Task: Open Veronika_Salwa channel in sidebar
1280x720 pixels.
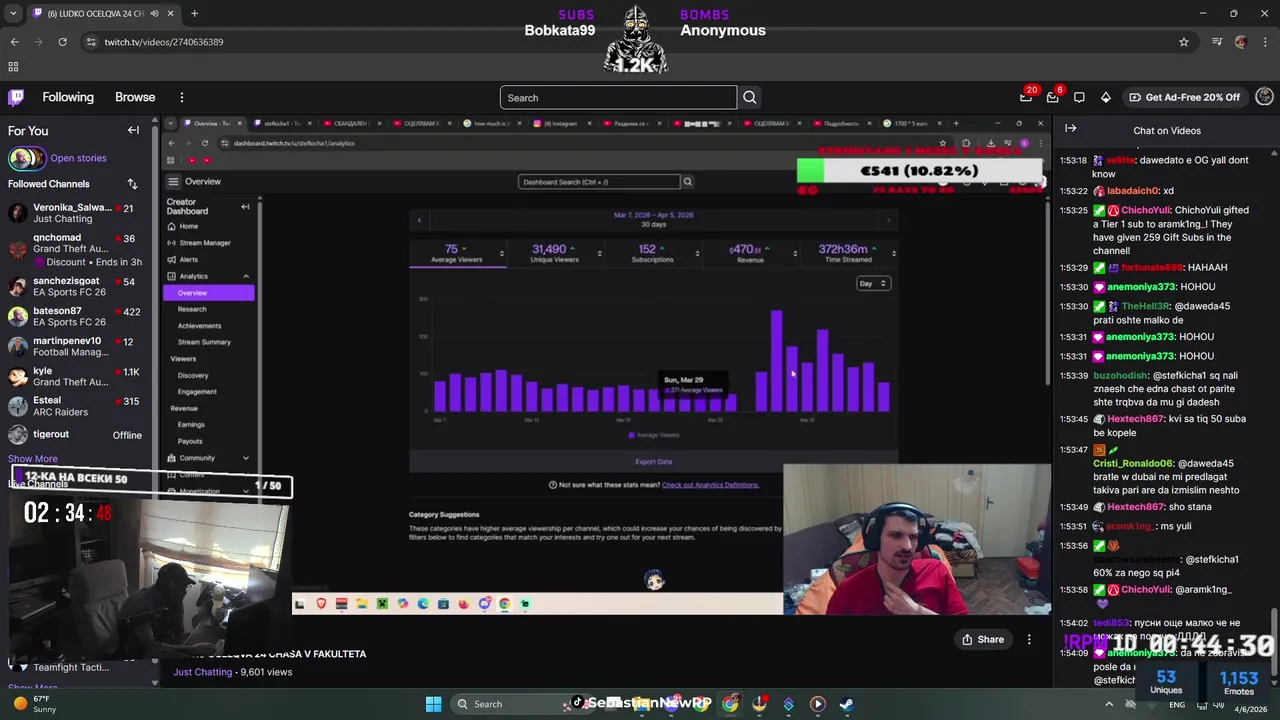Action: (75, 213)
